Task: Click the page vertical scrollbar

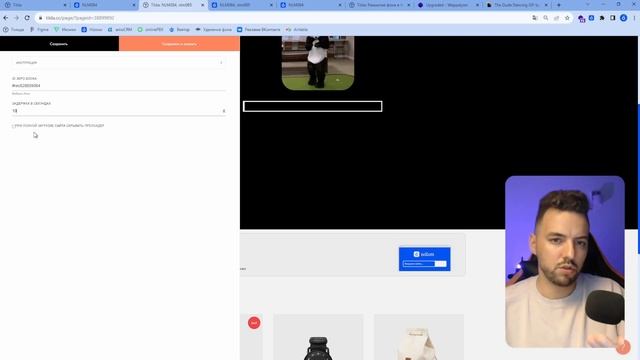Action: click(x=638, y=179)
